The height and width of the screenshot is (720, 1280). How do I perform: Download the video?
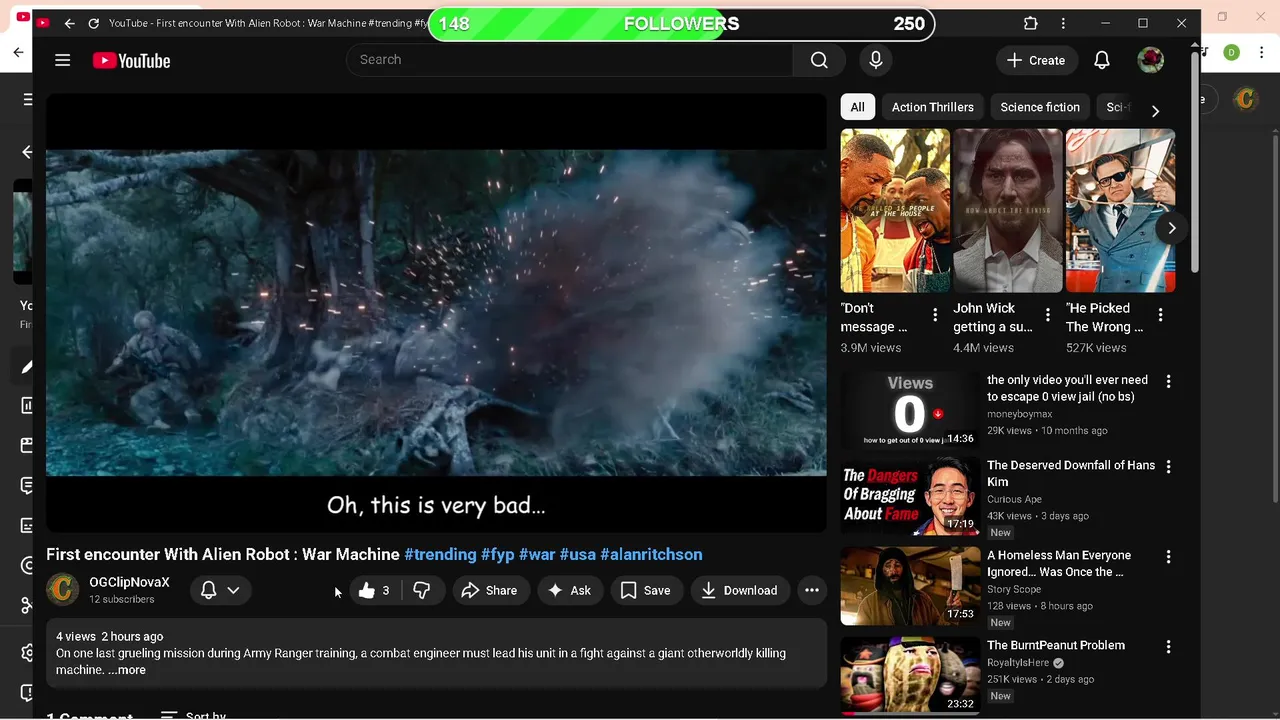pos(739,590)
